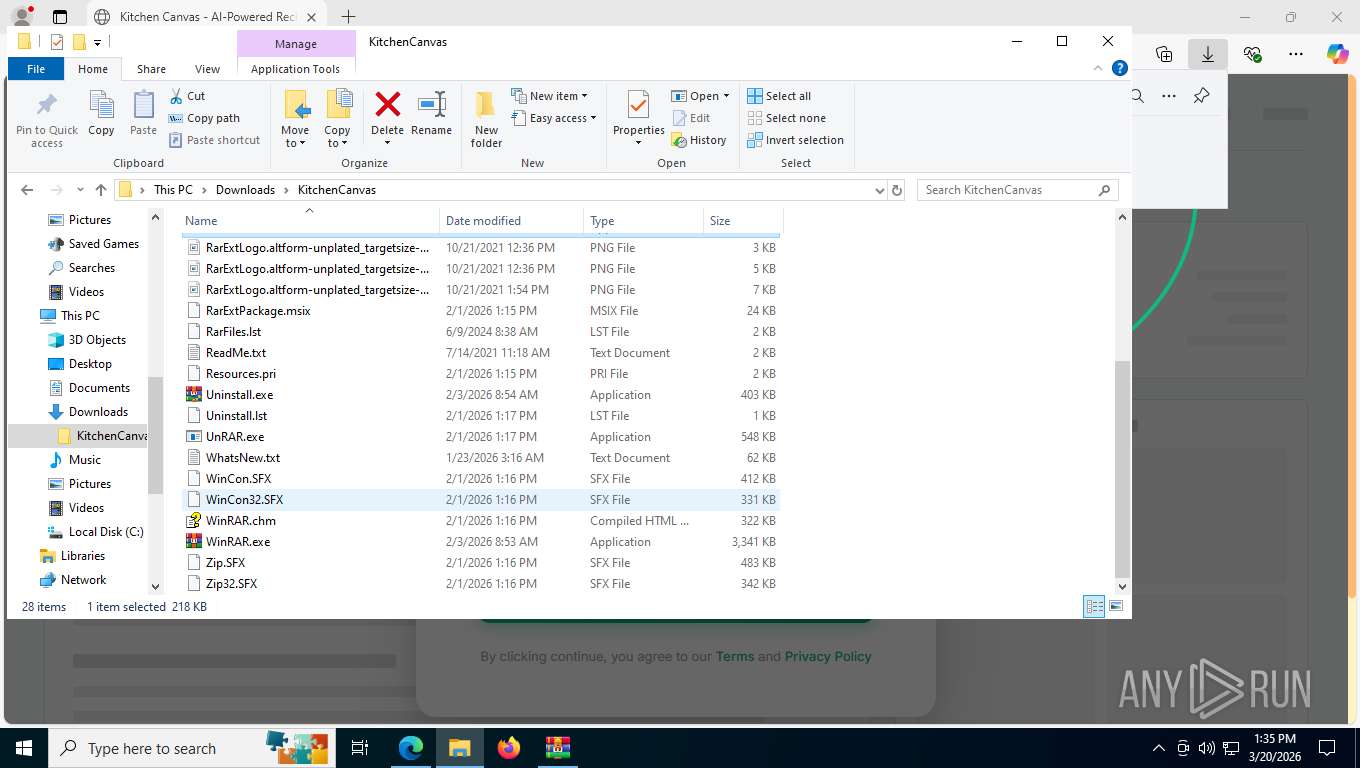This screenshot has height=768, width=1360.
Task: Switch to the Share ribbon tab
Action: 151,69
